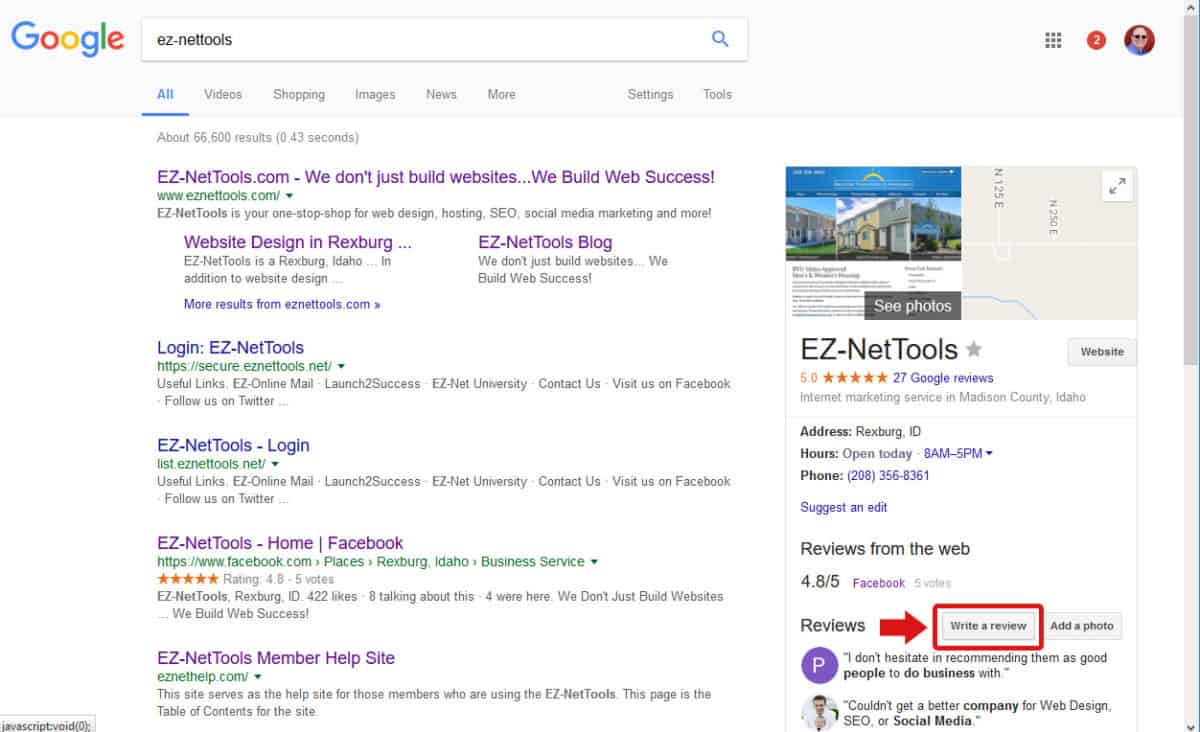This screenshot has width=1200, height=732.
Task: Click the Google logo
Action: (68, 39)
